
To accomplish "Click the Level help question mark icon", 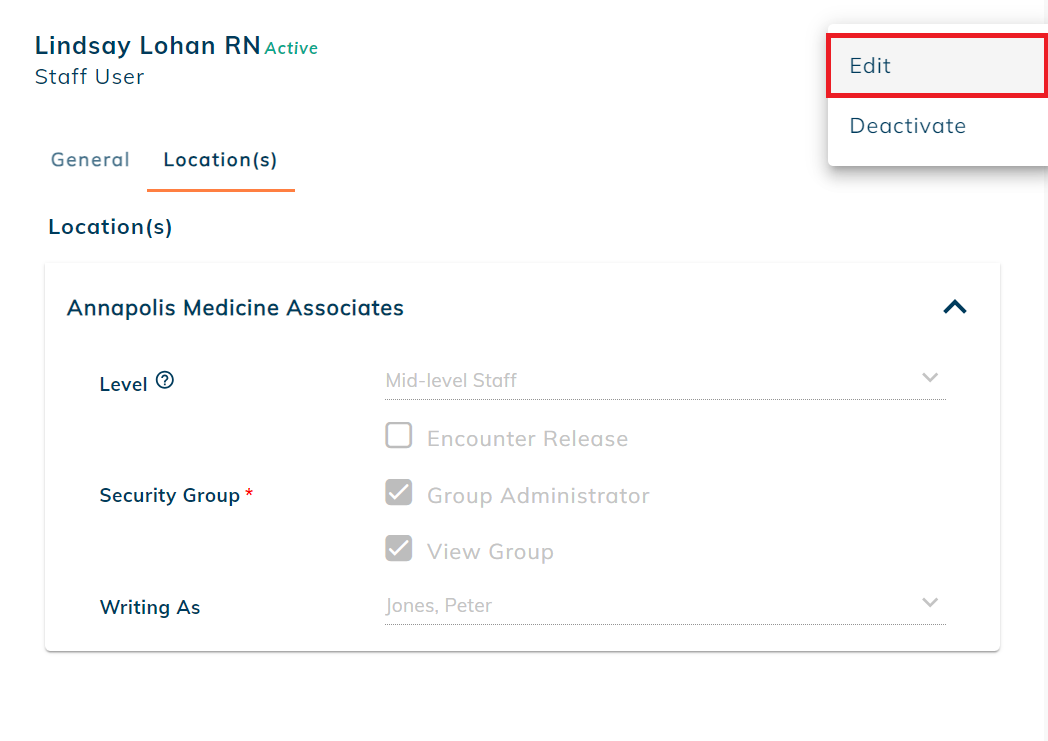I will (x=164, y=380).
